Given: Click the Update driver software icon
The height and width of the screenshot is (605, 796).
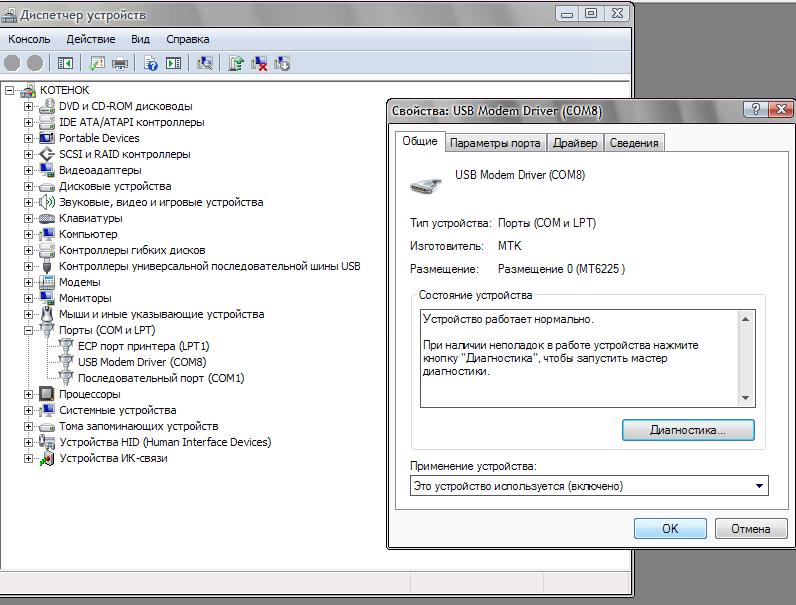Looking at the screenshot, I should [235, 63].
